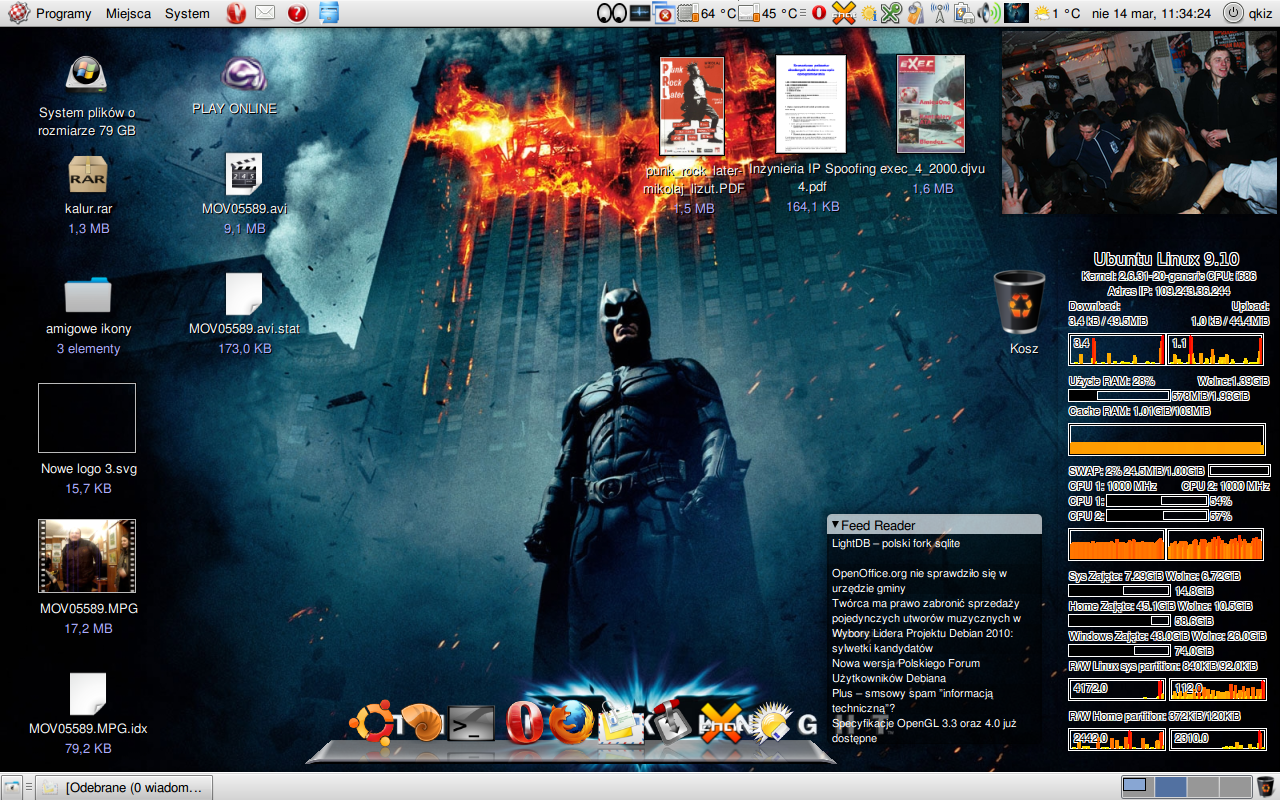1280x800 pixels.
Task: Click the red help launcher in top panel
Action: click(x=297, y=13)
